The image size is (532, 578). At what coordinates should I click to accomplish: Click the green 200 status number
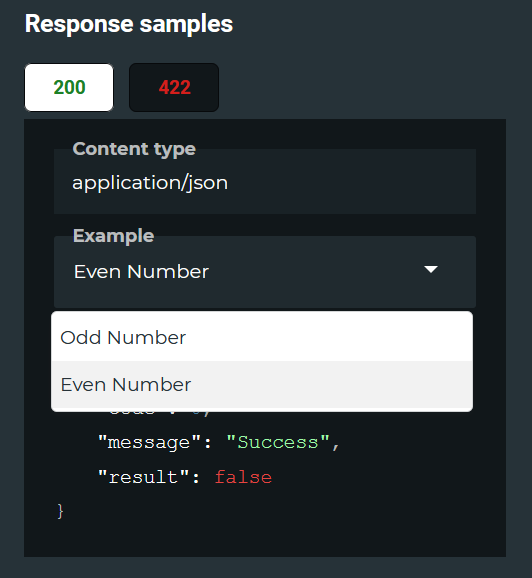pos(69,87)
